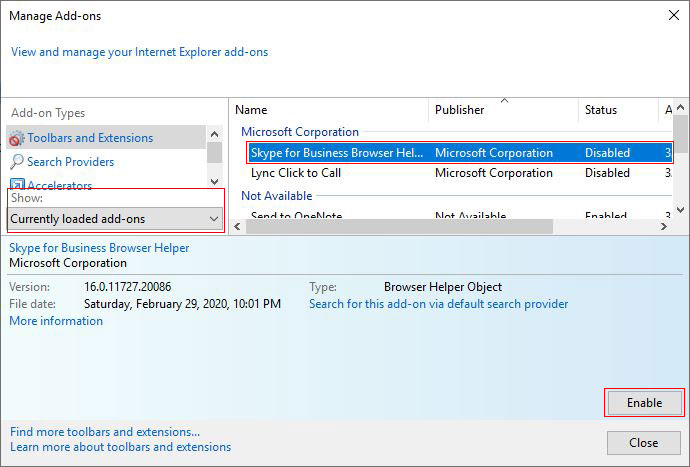Click Skype for Business Browser Helper details title
Image resolution: width=690 pixels, height=467 pixels.
point(99,248)
